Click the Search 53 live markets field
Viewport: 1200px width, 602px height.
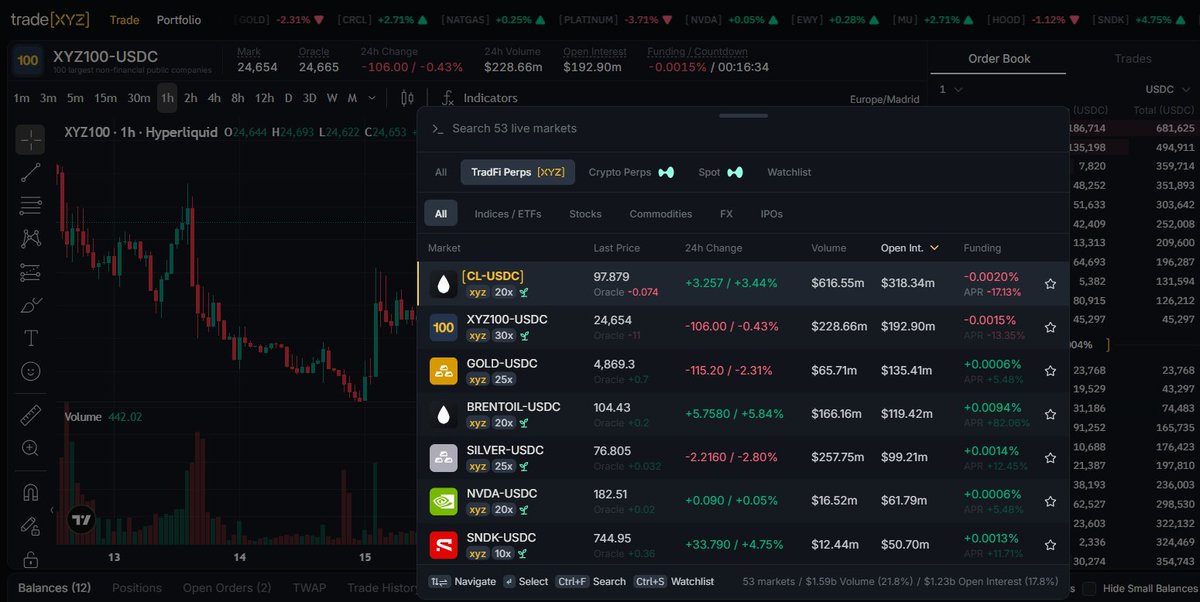pos(742,128)
